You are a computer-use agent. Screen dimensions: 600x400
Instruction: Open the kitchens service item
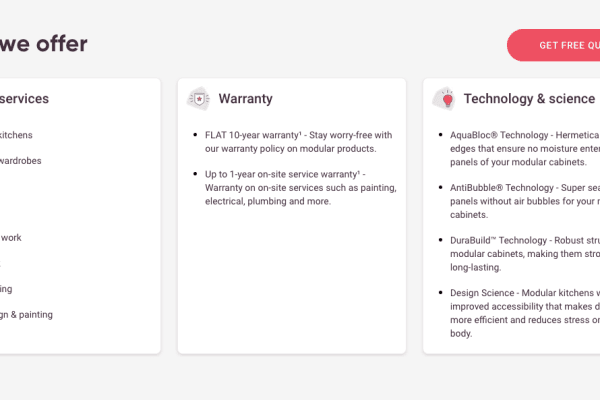point(16,134)
